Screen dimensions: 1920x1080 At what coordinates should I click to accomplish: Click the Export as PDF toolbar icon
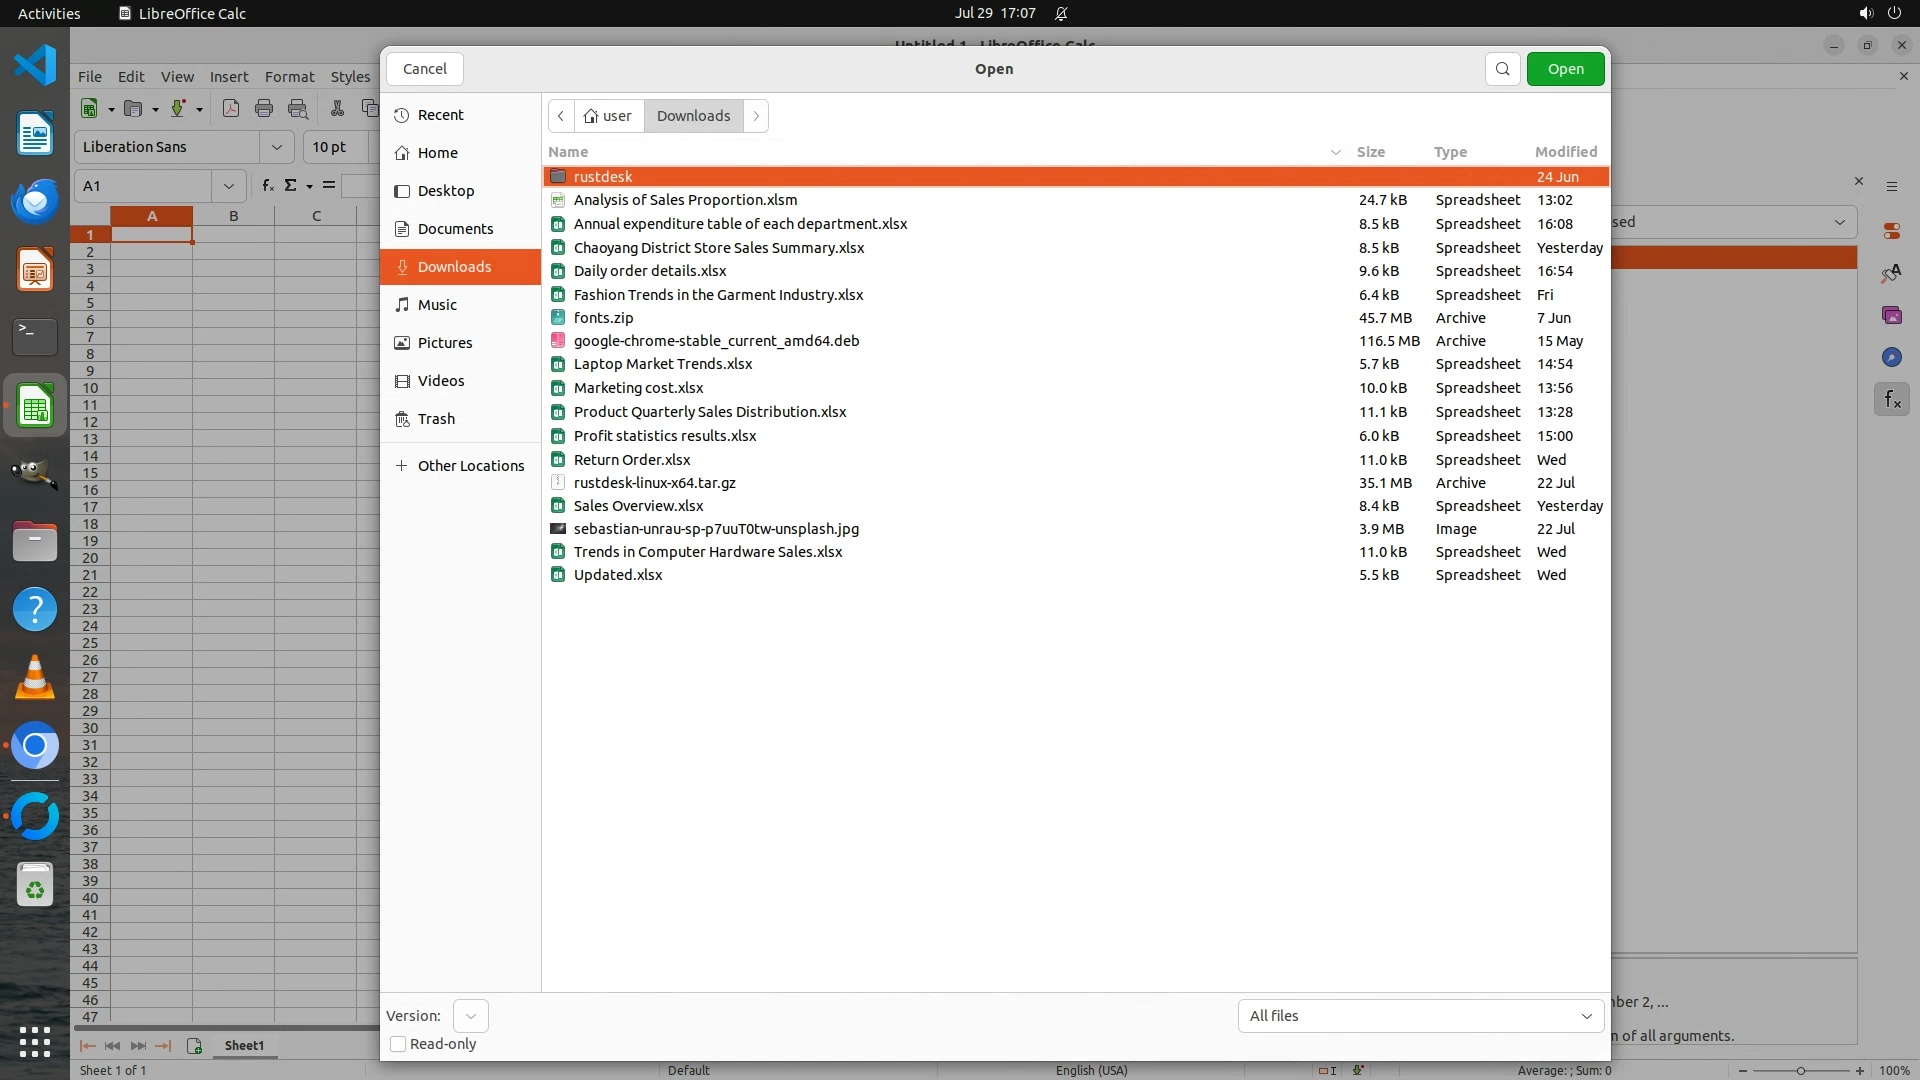(231, 109)
